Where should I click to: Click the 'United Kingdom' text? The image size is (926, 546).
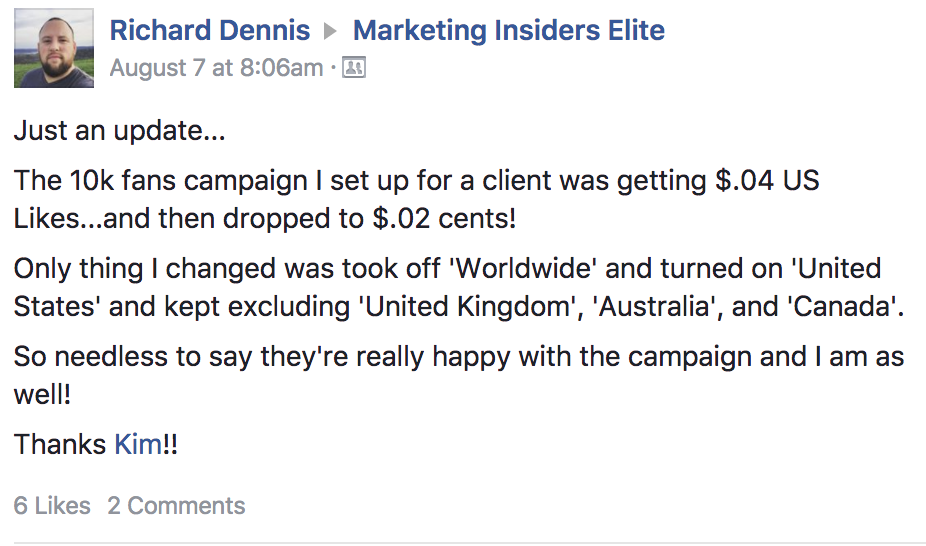pos(470,306)
